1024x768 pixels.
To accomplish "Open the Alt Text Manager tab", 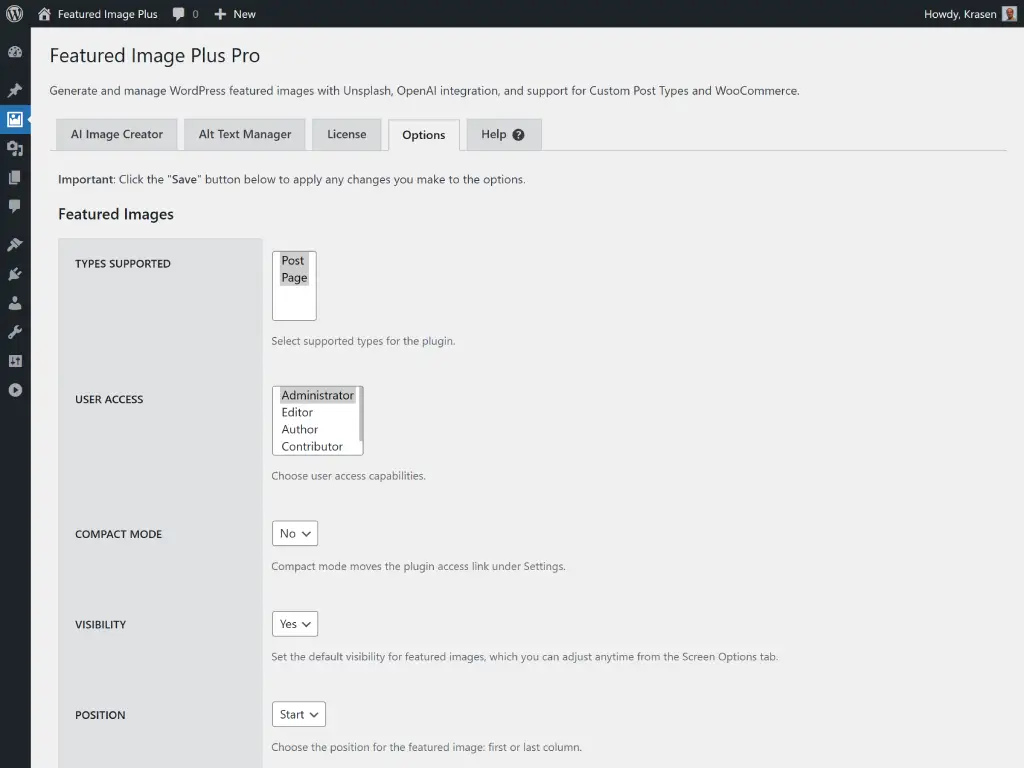I will pyautogui.click(x=244, y=134).
